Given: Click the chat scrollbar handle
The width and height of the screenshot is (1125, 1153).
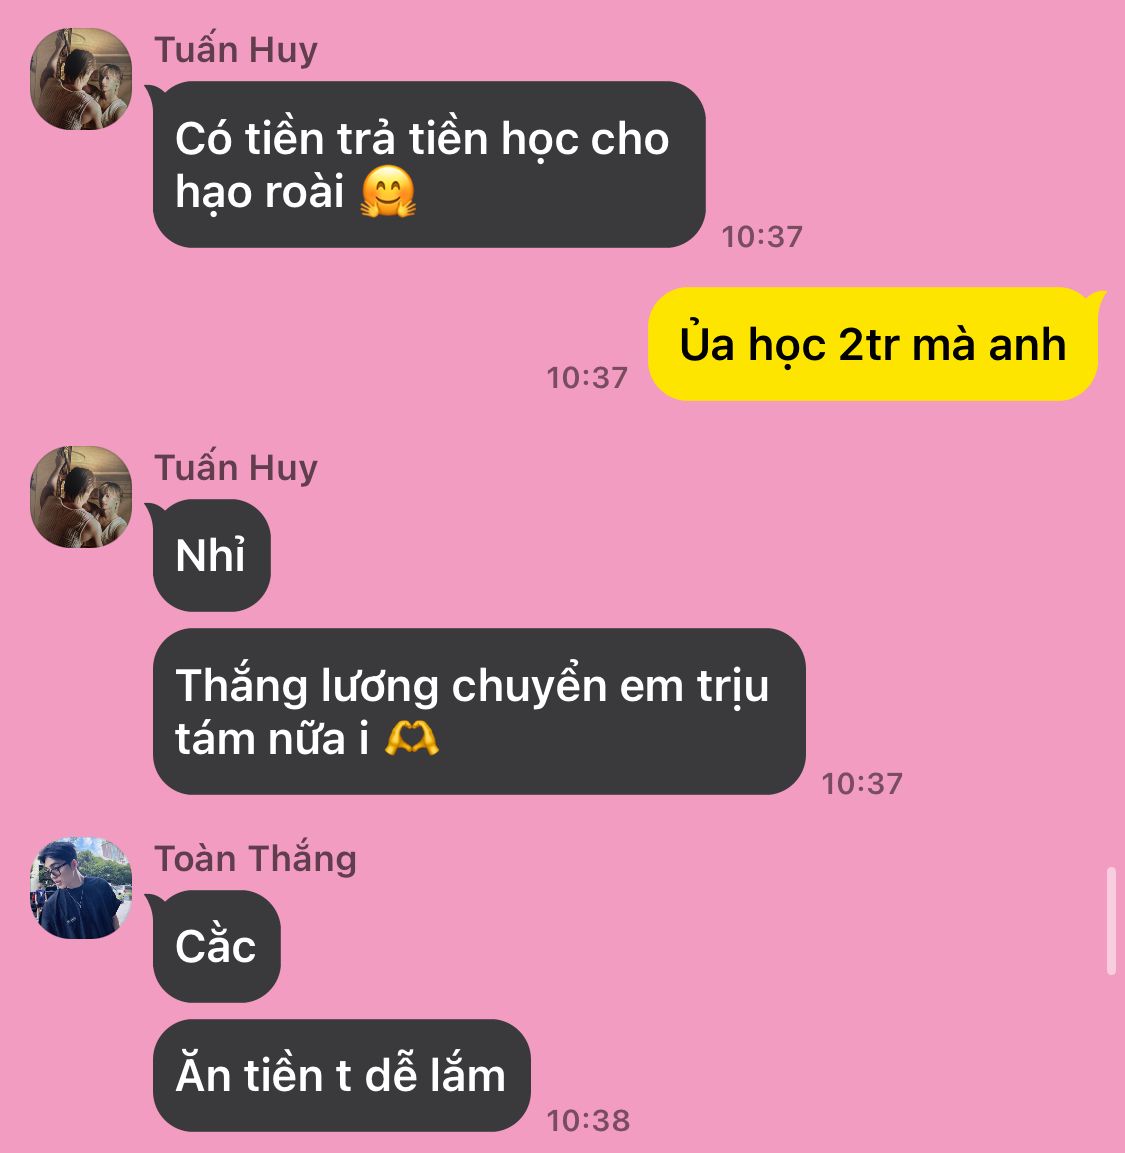Looking at the screenshot, I should (1111, 921).
